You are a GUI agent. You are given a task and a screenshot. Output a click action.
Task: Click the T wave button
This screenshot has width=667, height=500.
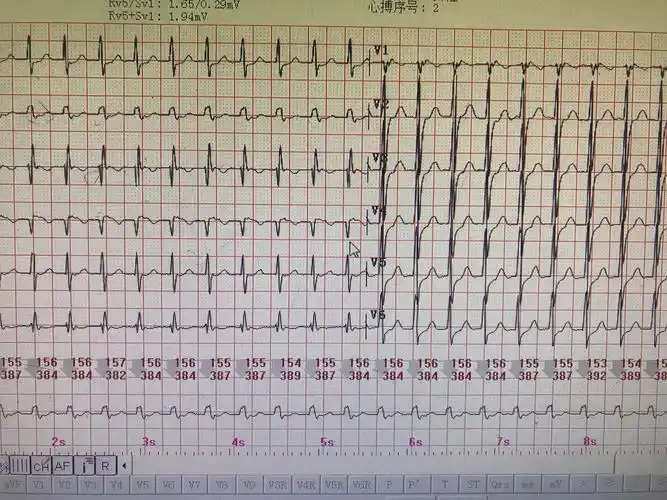coord(445,485)
